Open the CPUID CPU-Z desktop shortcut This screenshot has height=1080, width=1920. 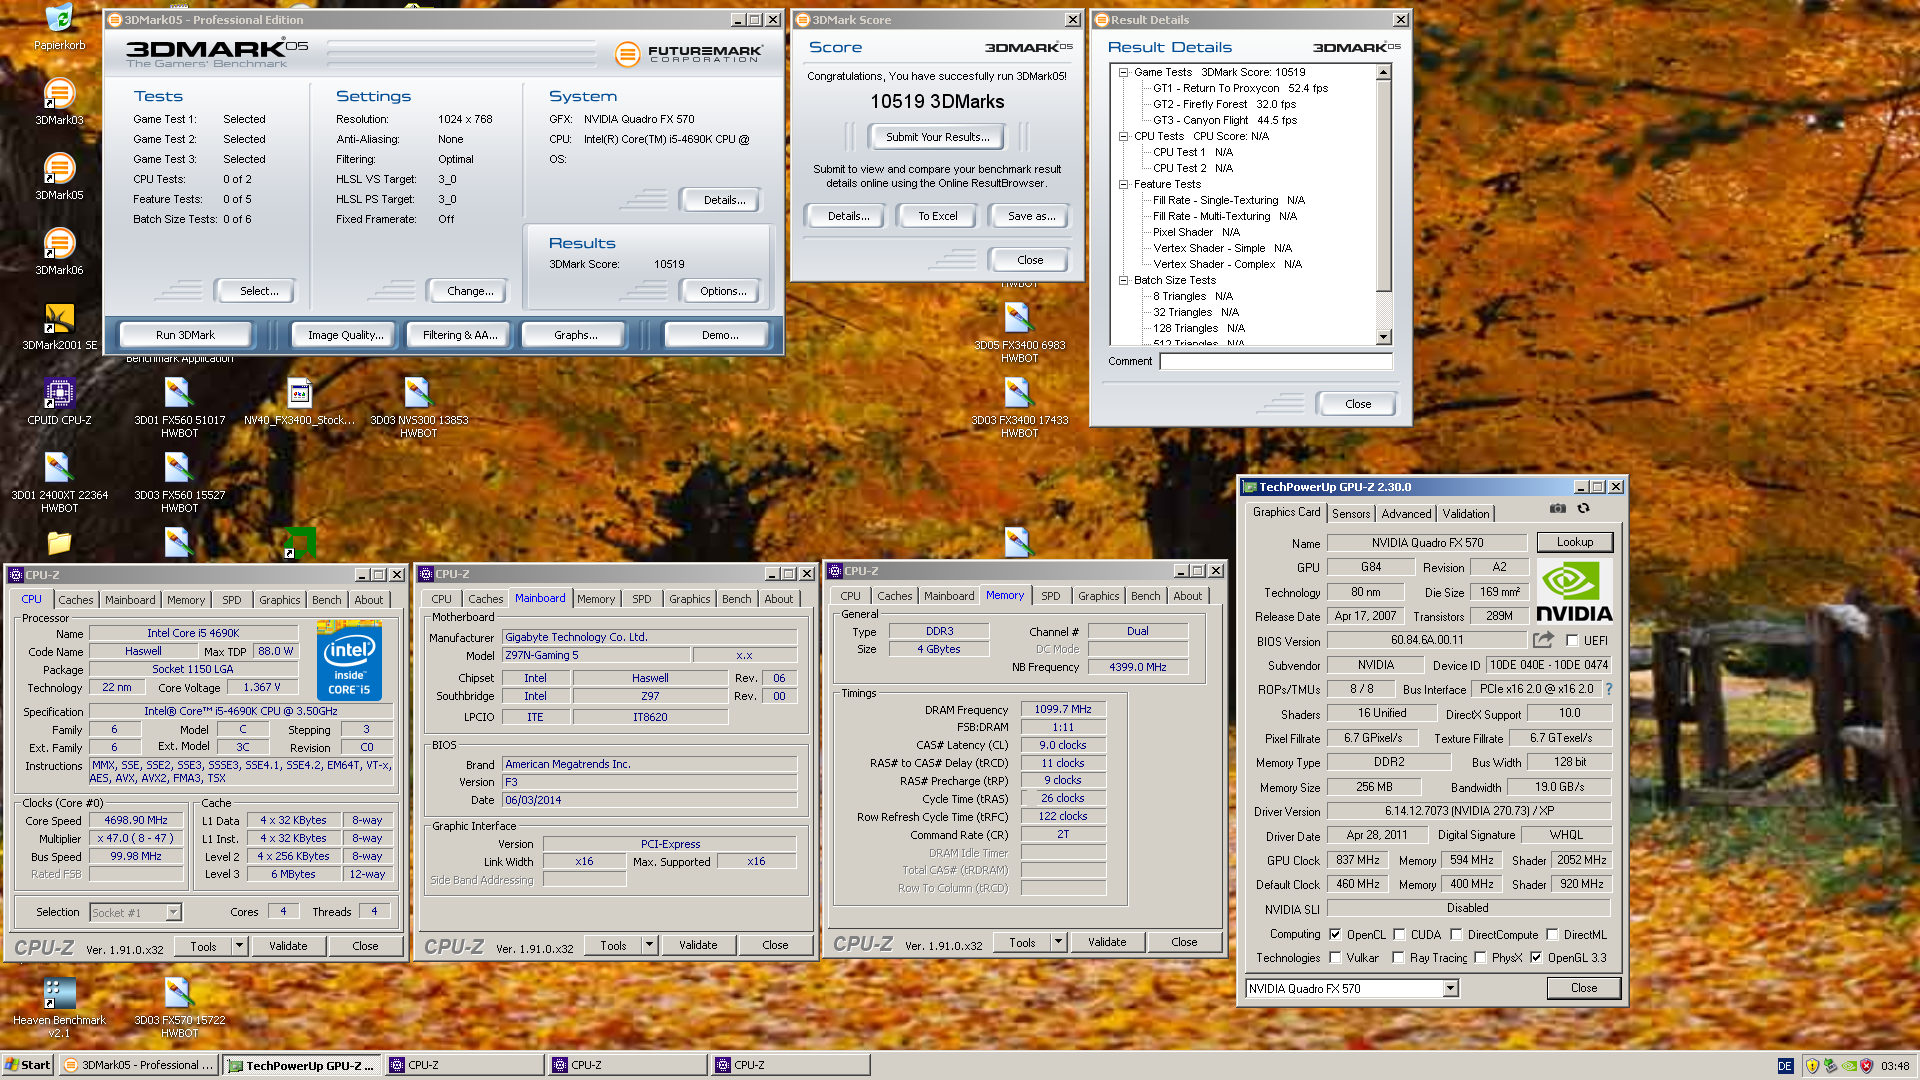59,401
